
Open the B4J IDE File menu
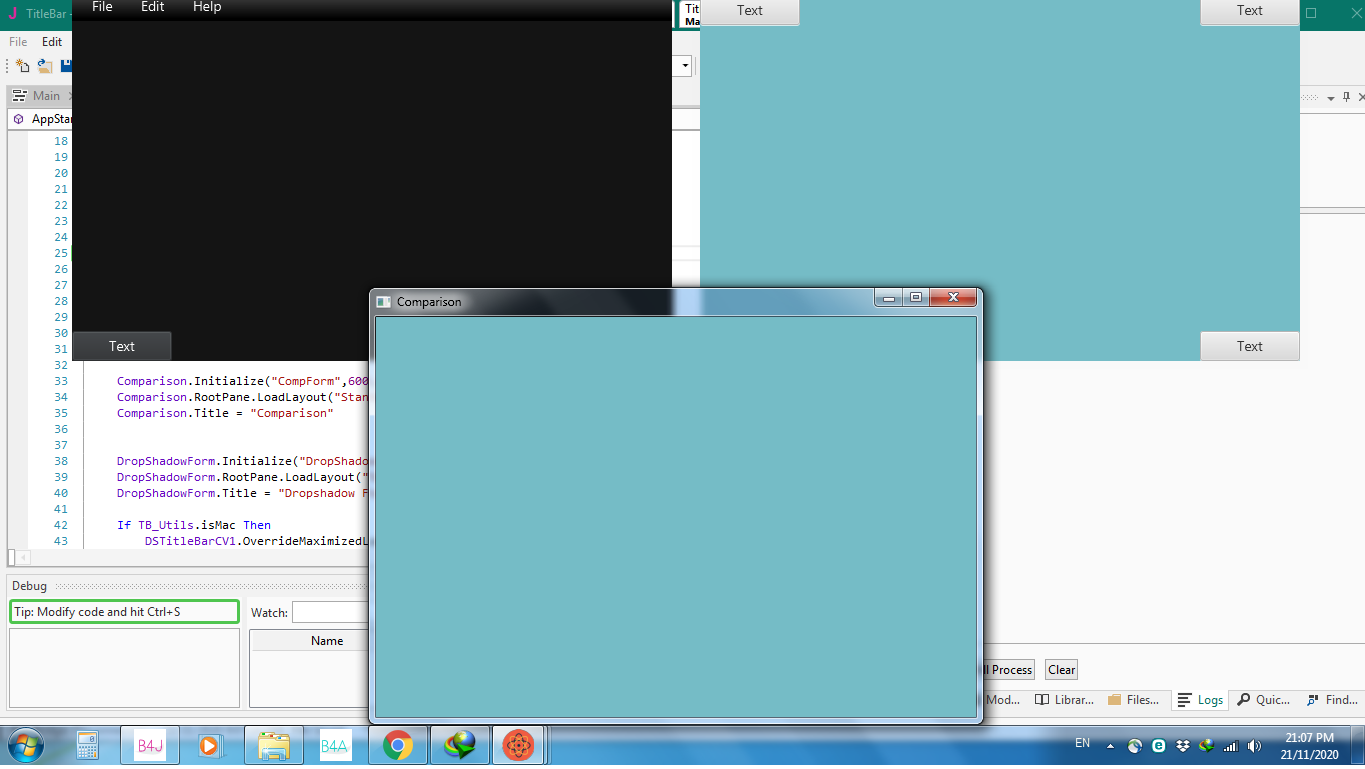point(18,42)
